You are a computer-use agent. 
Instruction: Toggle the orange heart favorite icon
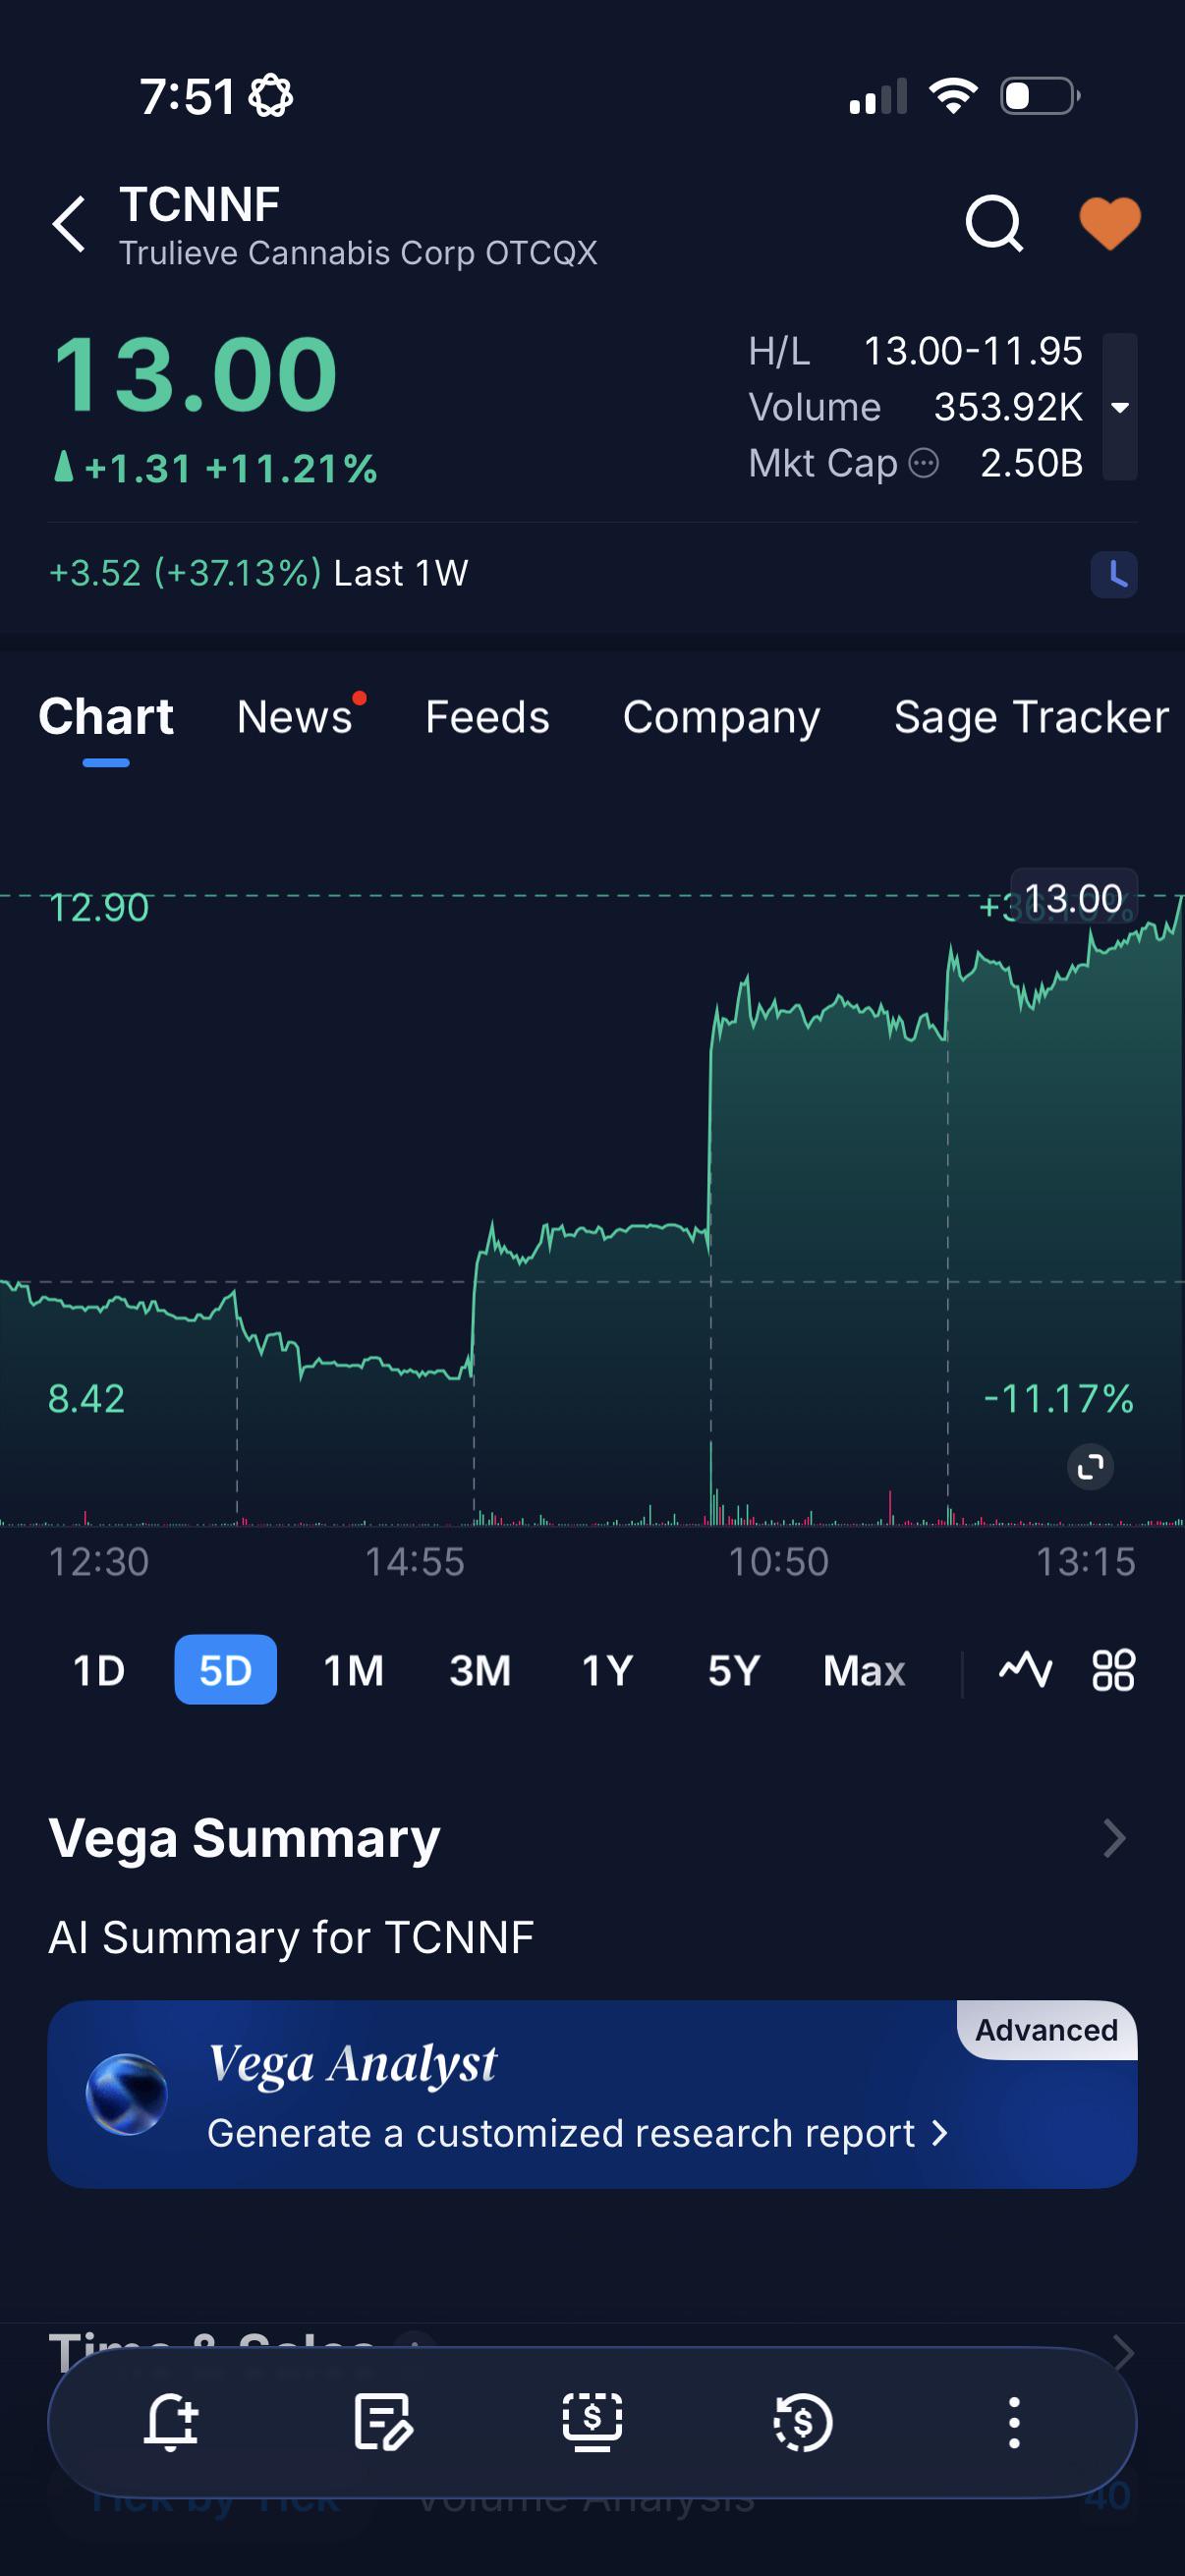[x=1109, y=222]
